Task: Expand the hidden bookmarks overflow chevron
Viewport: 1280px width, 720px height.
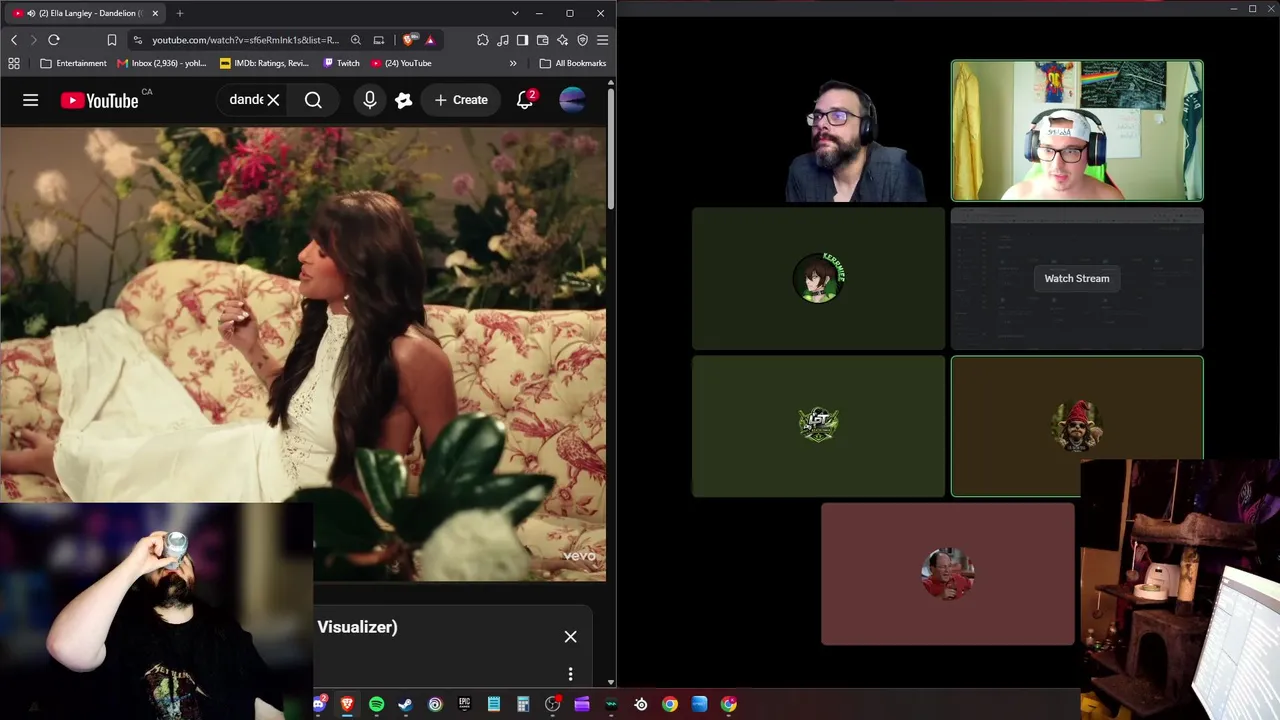Action: pos(513,63)
